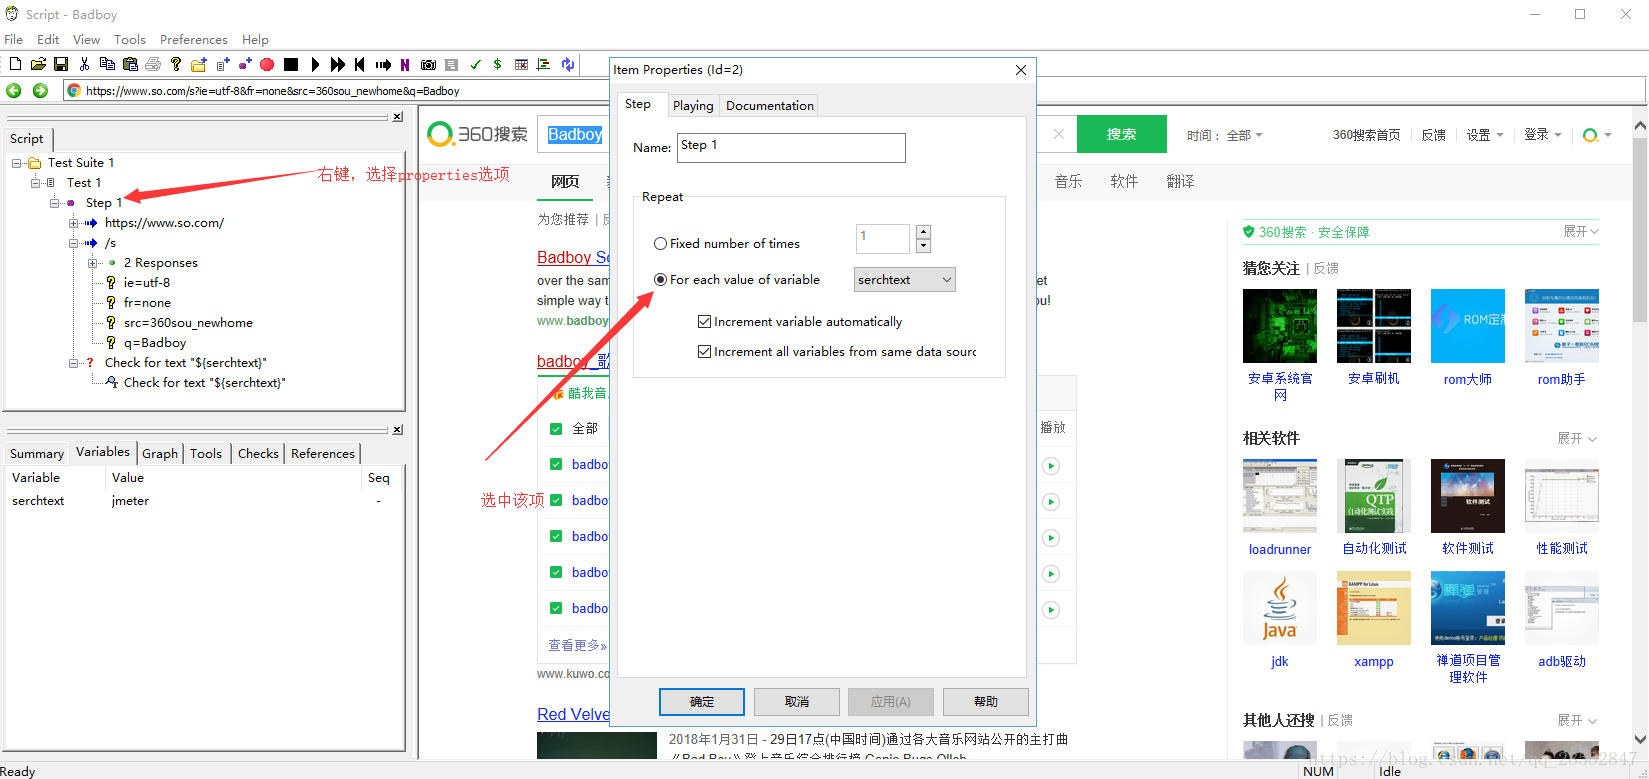Open the Checks tab
This screenshot has height=779, width=1649.
[258, 454]
